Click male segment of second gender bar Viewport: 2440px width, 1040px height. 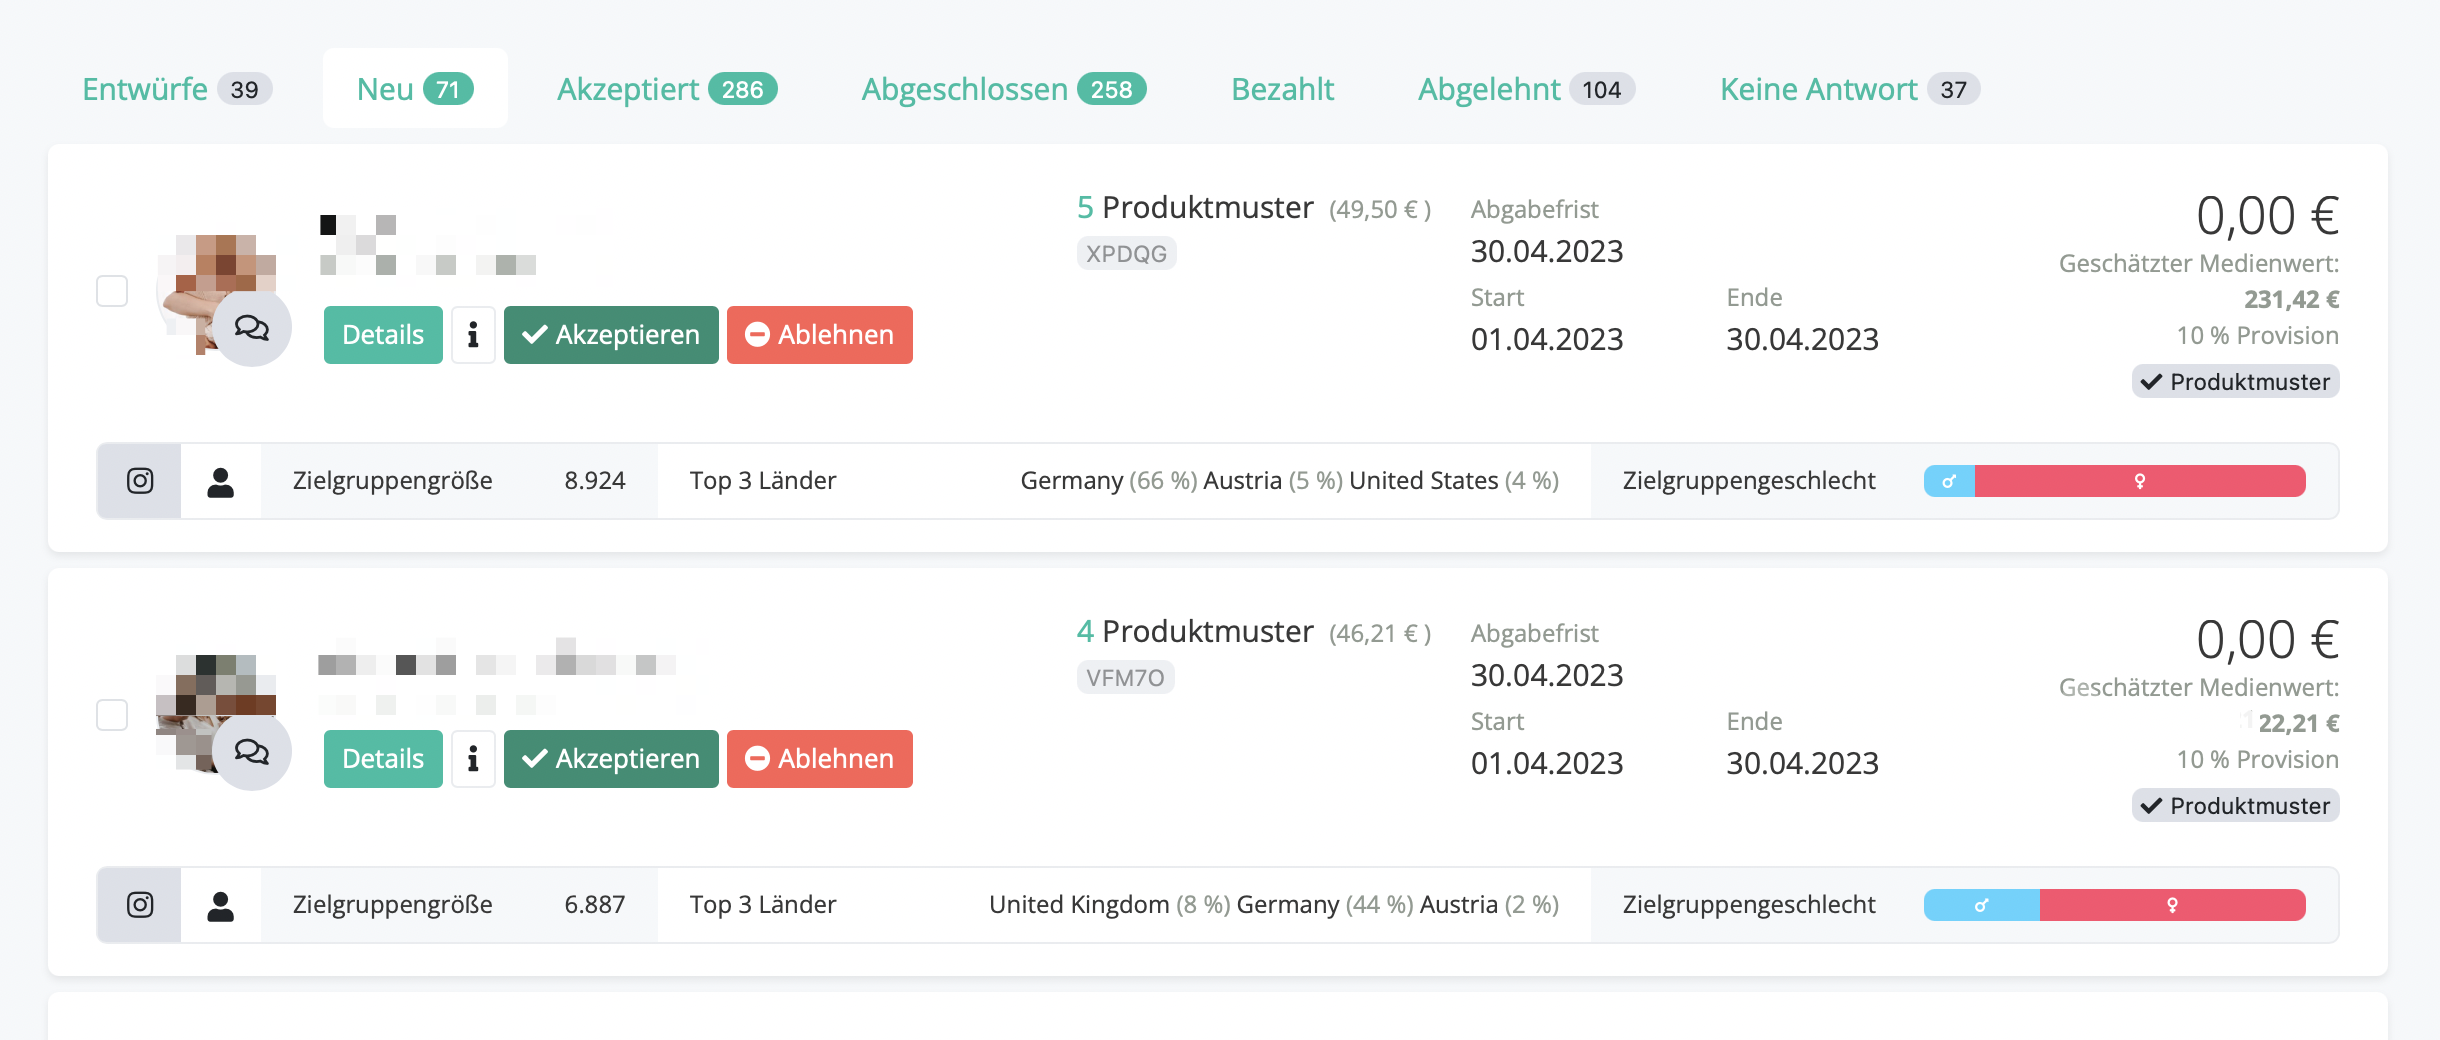(x=1981, y=905)
